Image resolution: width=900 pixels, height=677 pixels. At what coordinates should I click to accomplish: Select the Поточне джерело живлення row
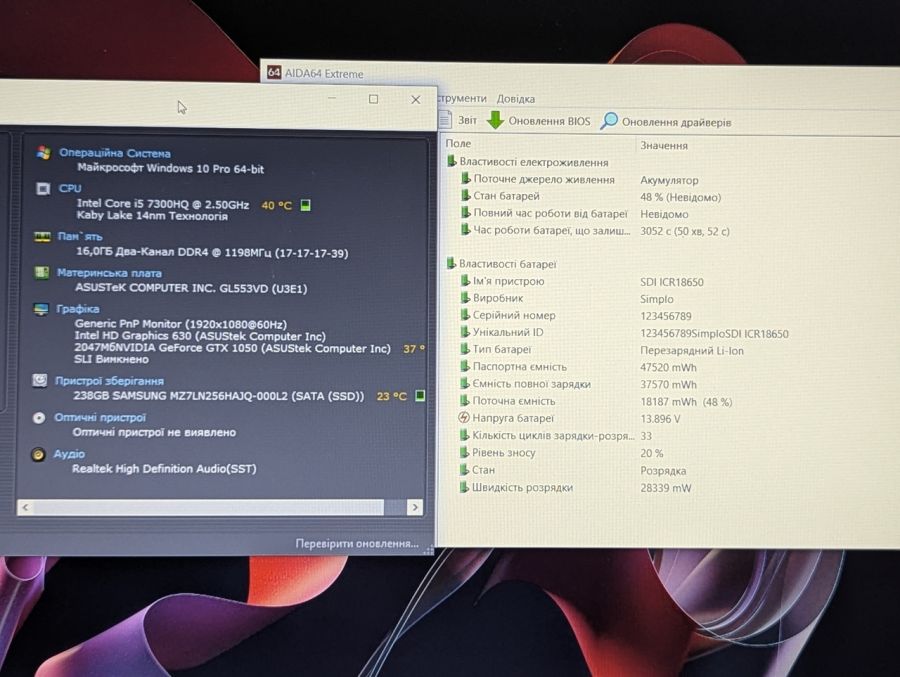pyautogui.click(x=580, y=180)
